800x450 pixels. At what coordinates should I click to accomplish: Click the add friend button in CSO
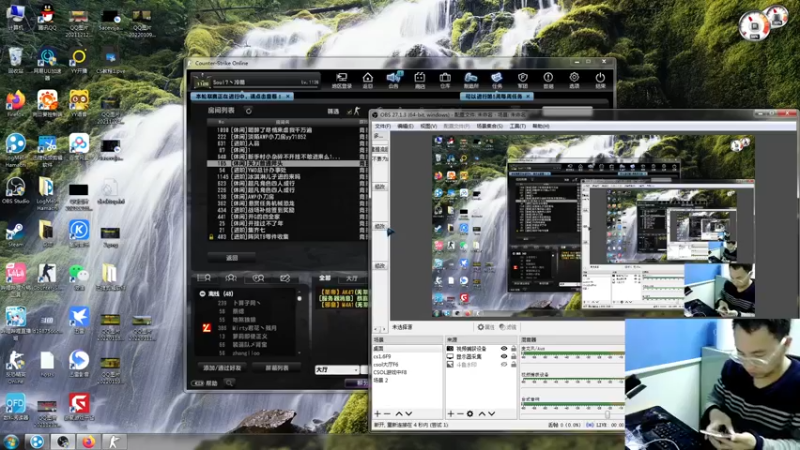[222, 367]
